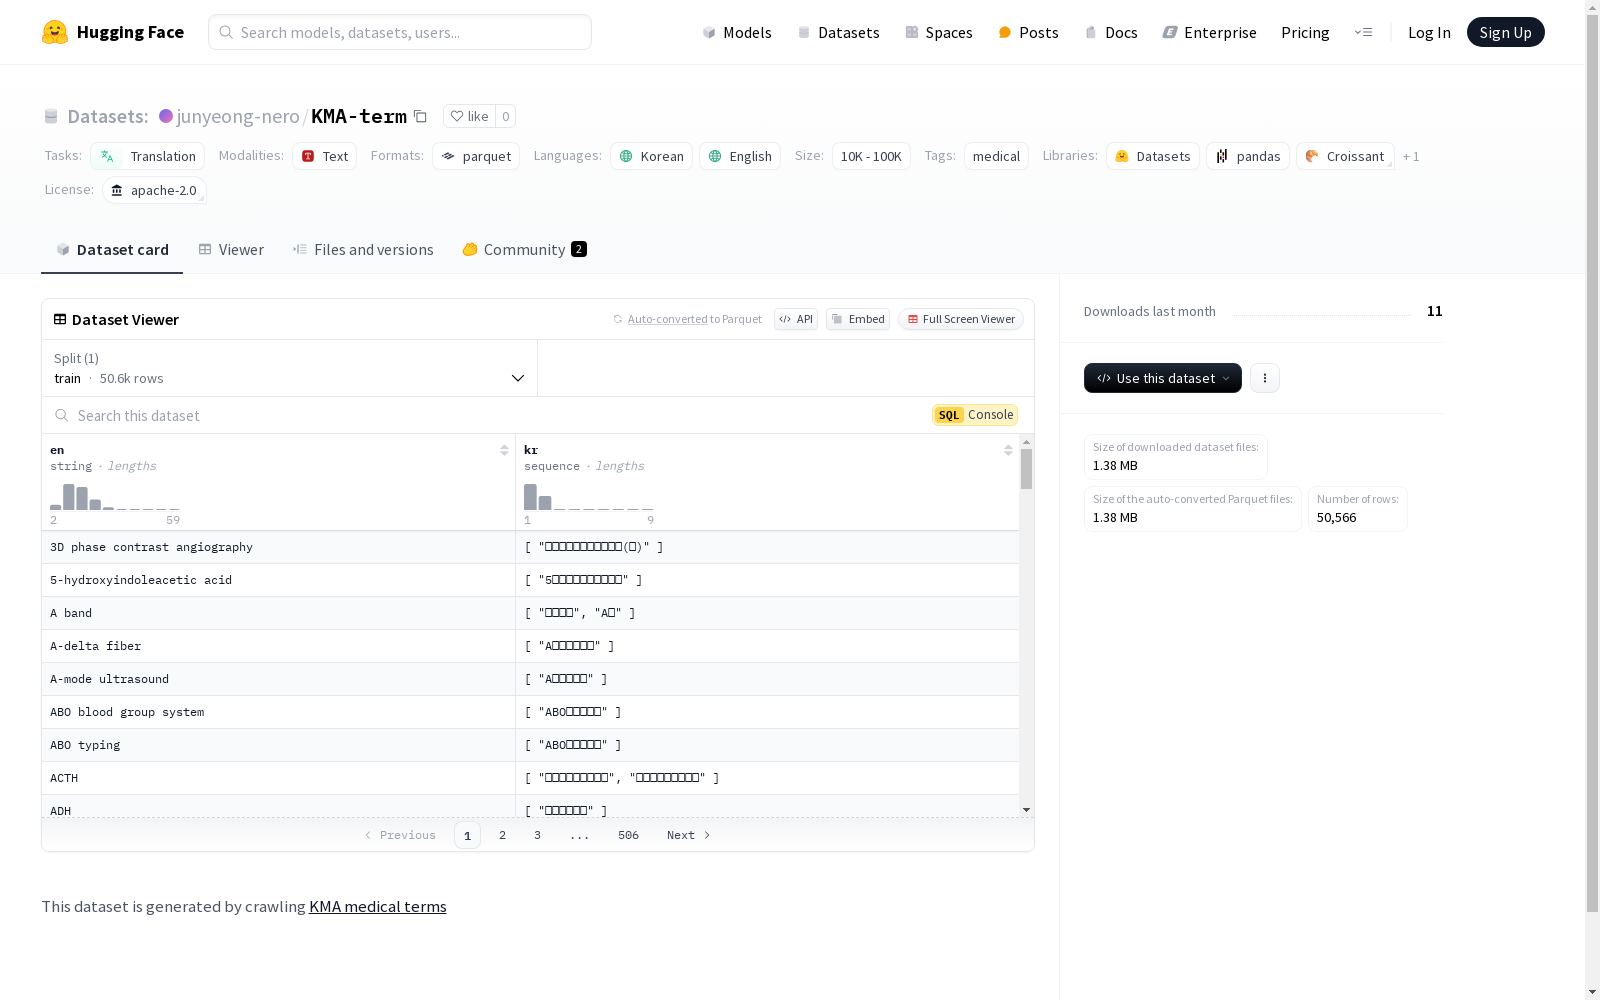The height and width of the screenshot is (1000, 1600).
Task: Open the three-dot more options menu
Action: click(x=1265, y=378)
